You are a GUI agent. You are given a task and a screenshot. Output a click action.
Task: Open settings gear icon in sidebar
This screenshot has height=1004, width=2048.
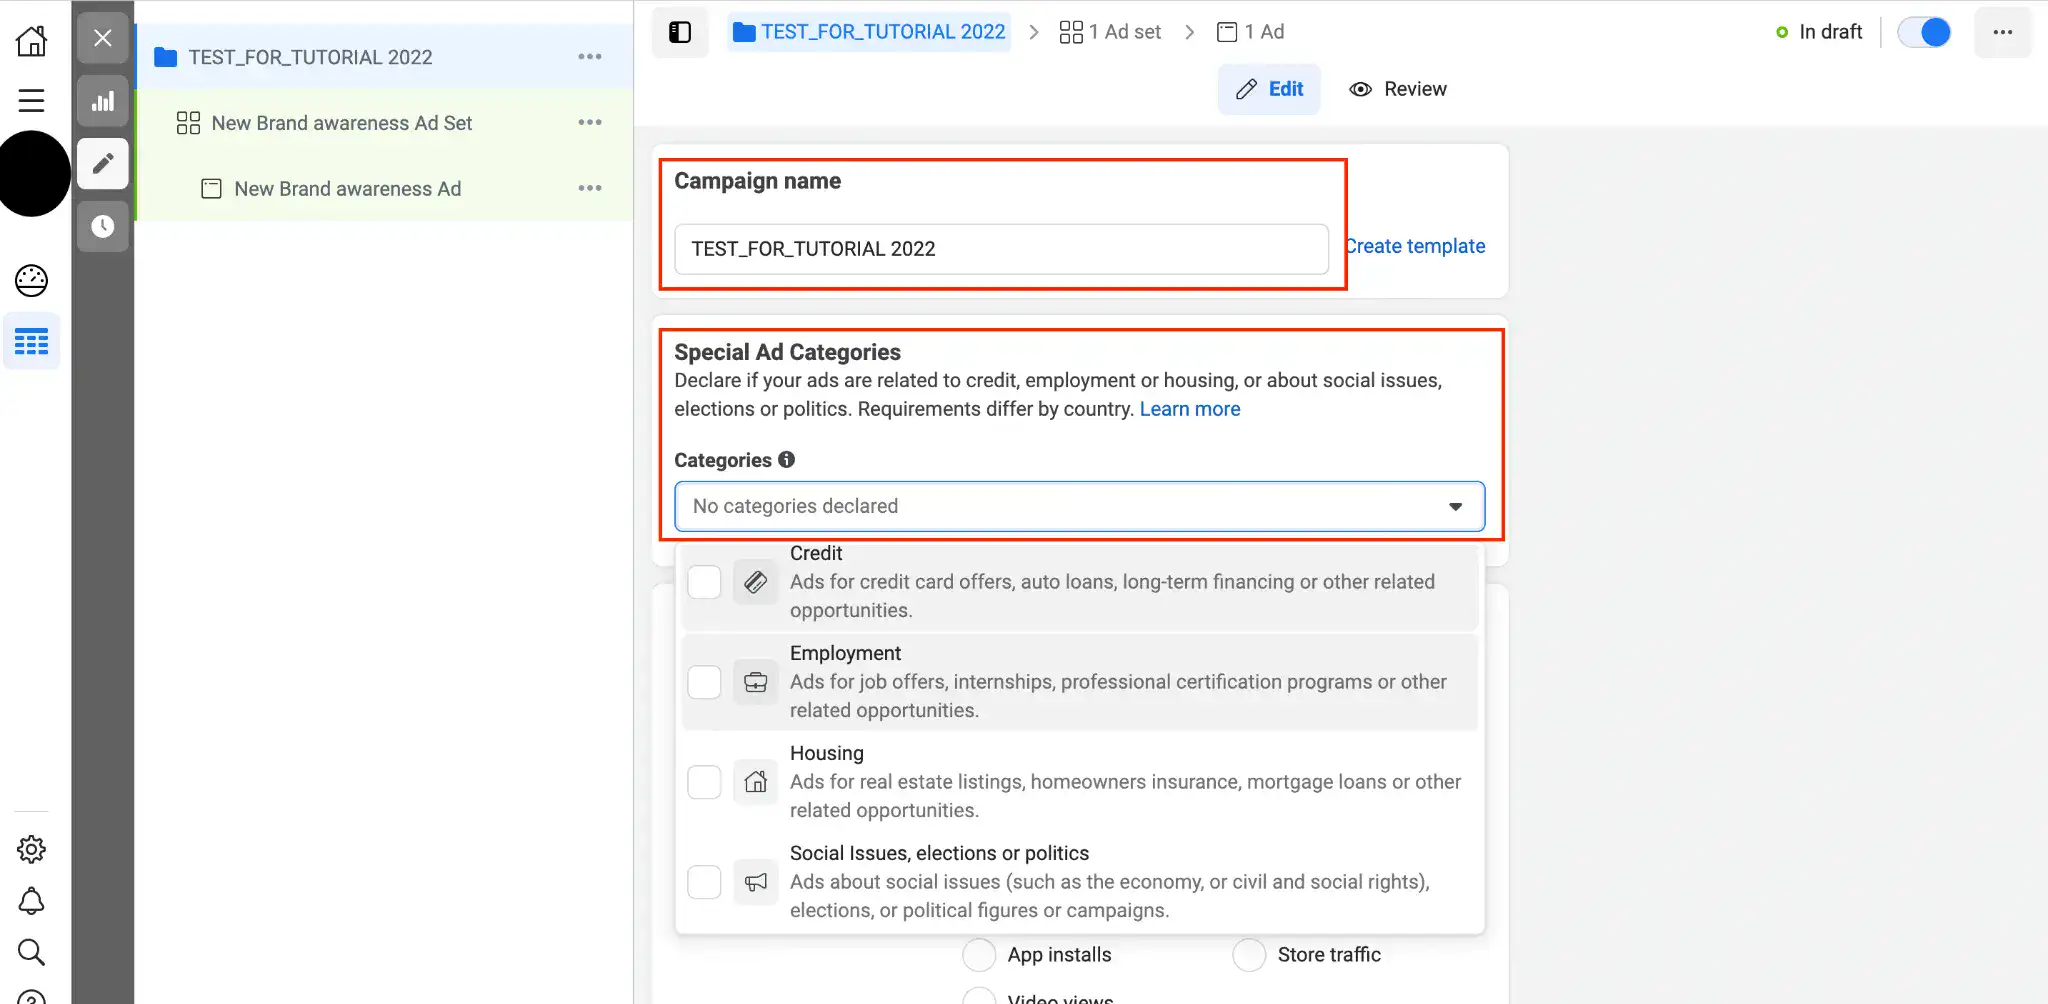pyautogui.click(x=31, y=849)
